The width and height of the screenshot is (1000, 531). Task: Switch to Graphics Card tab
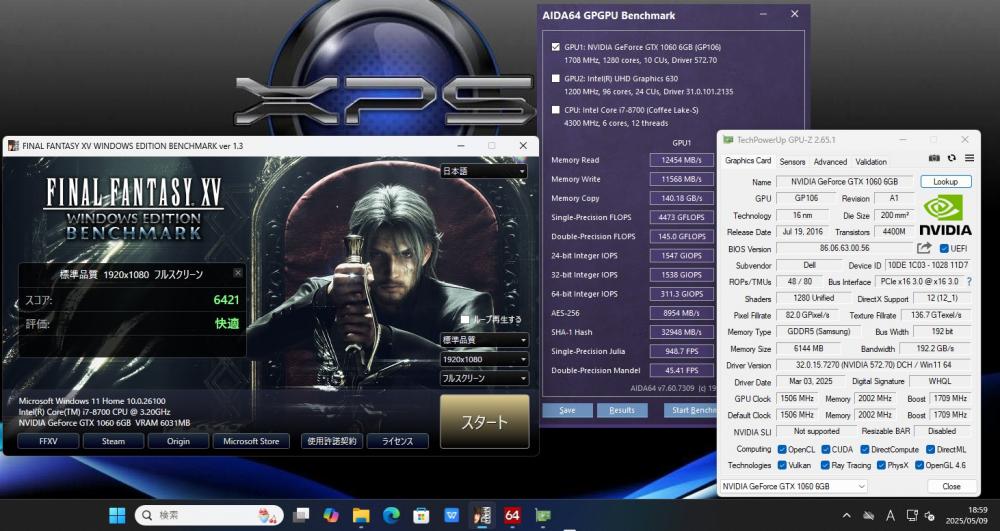pos(747,161)
